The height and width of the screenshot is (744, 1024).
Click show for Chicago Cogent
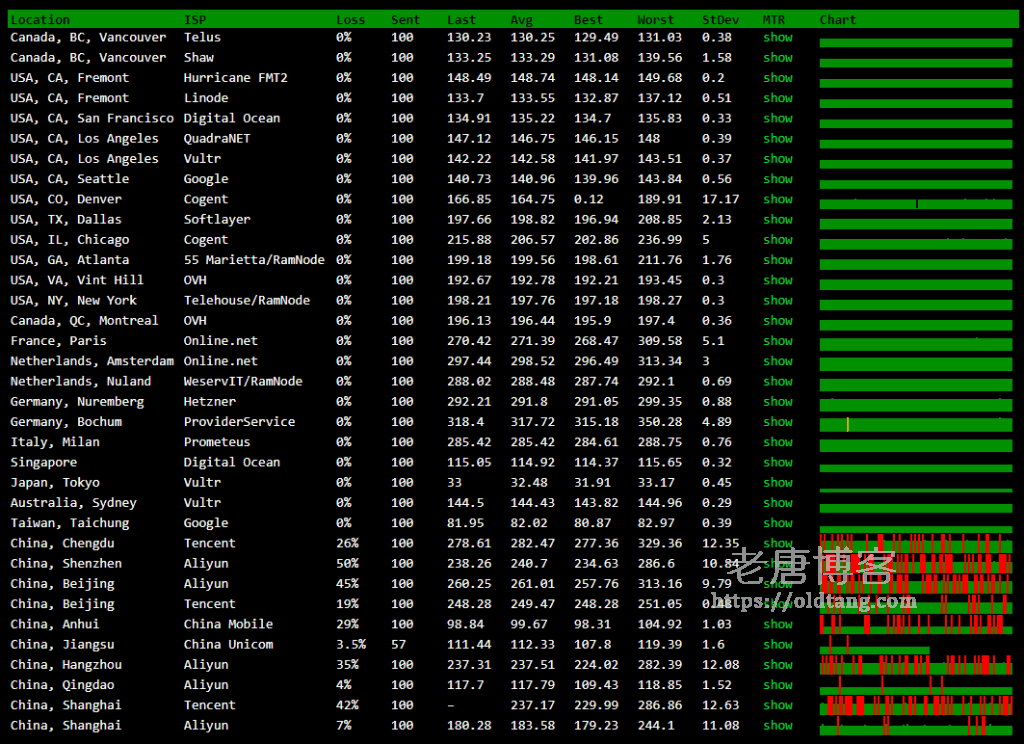coord(778,240)
